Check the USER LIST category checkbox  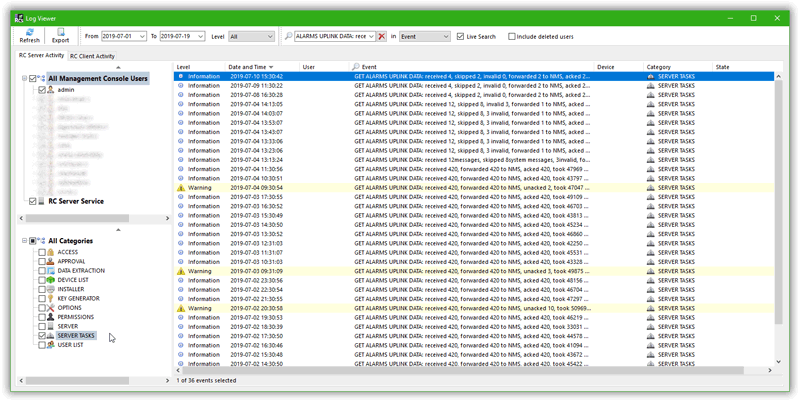pyautogui.click(x=42, y=345)
